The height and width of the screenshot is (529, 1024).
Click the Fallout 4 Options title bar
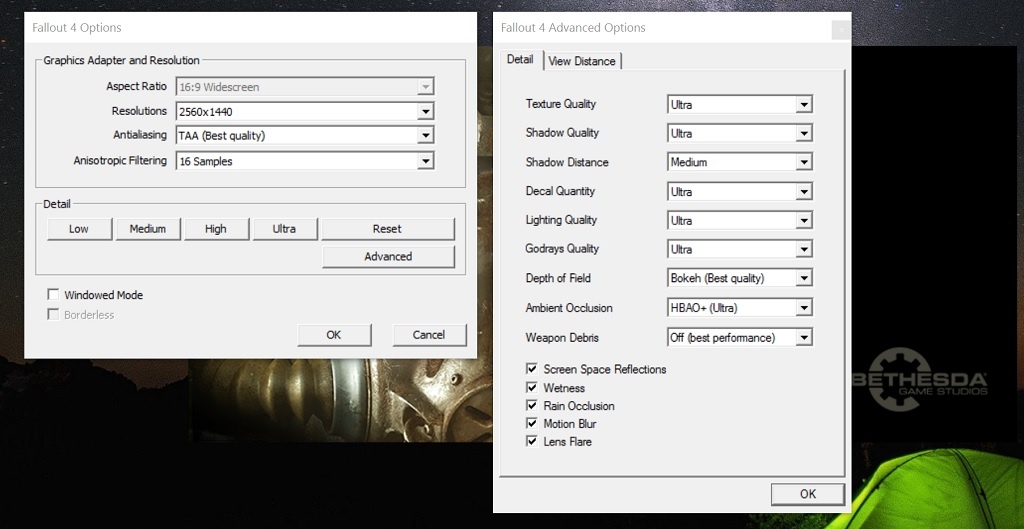point(250,27)
